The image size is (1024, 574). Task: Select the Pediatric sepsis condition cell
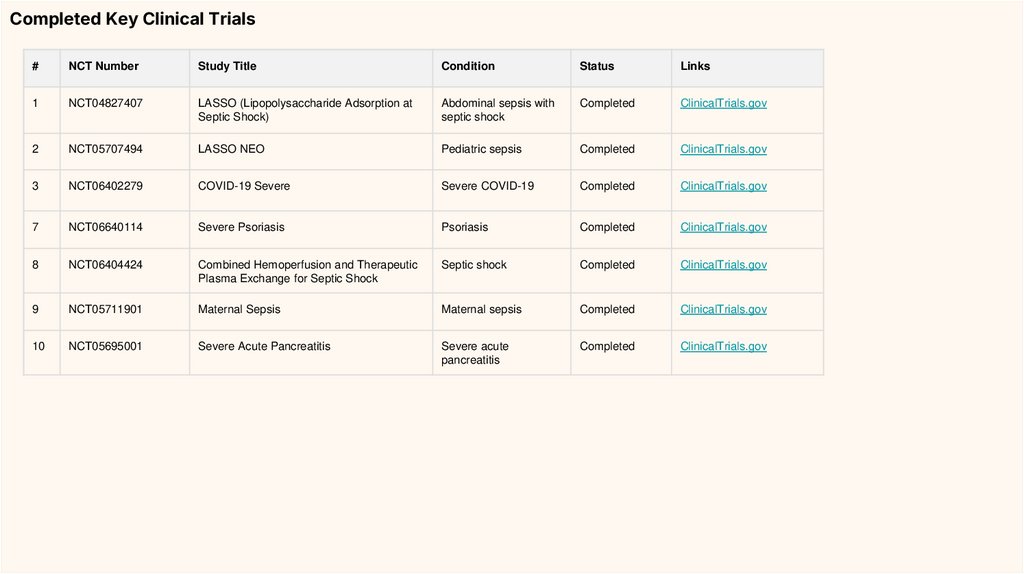(481, 149)
